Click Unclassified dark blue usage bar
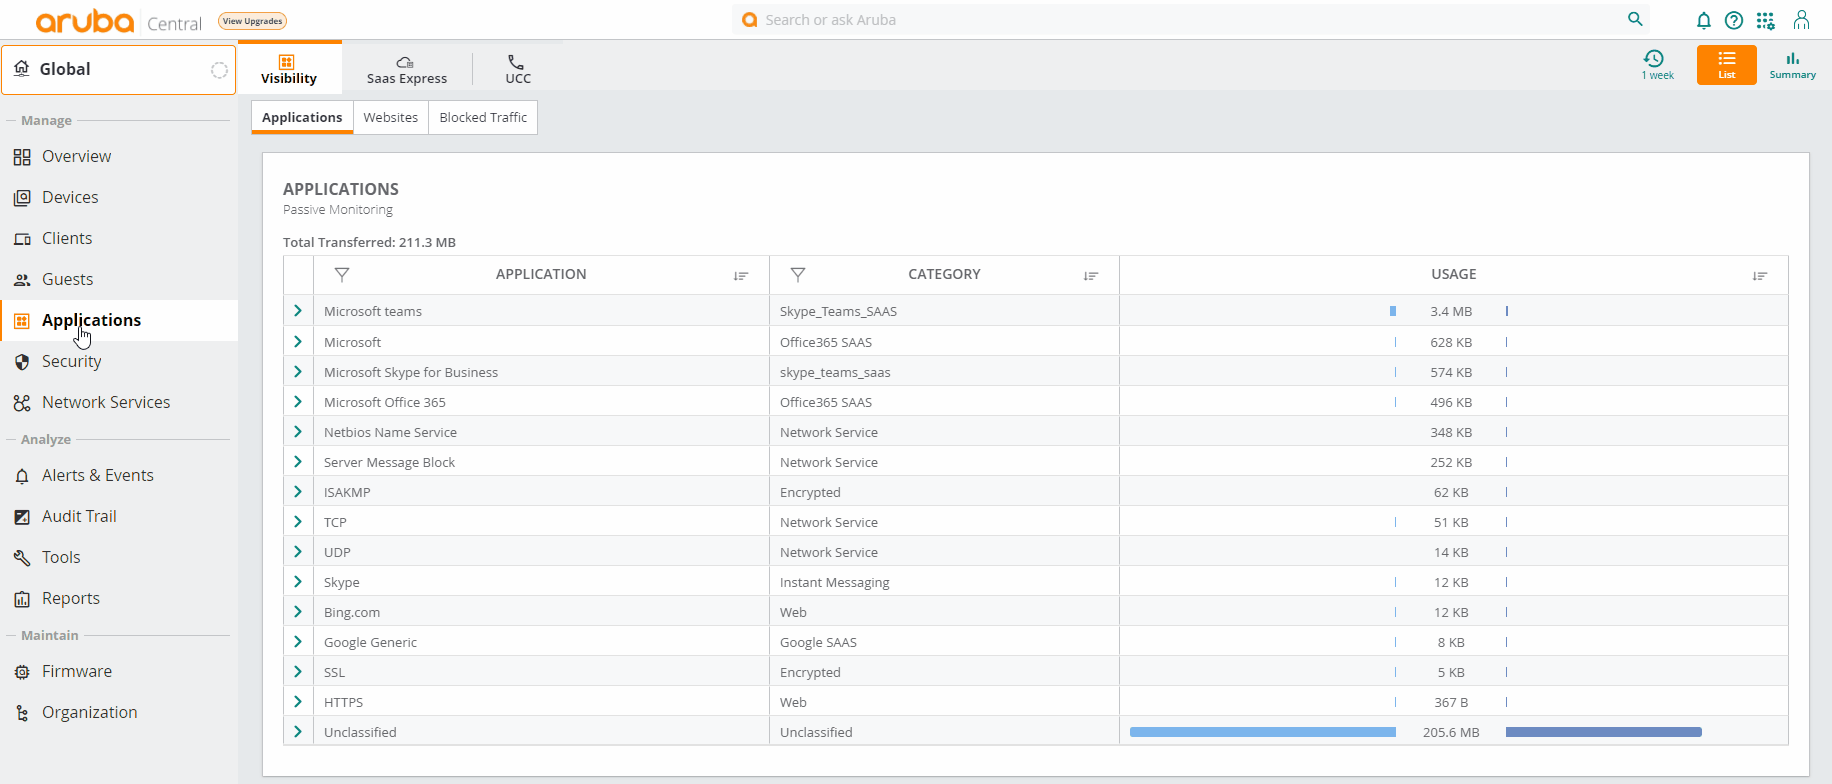 (1604, 732)
